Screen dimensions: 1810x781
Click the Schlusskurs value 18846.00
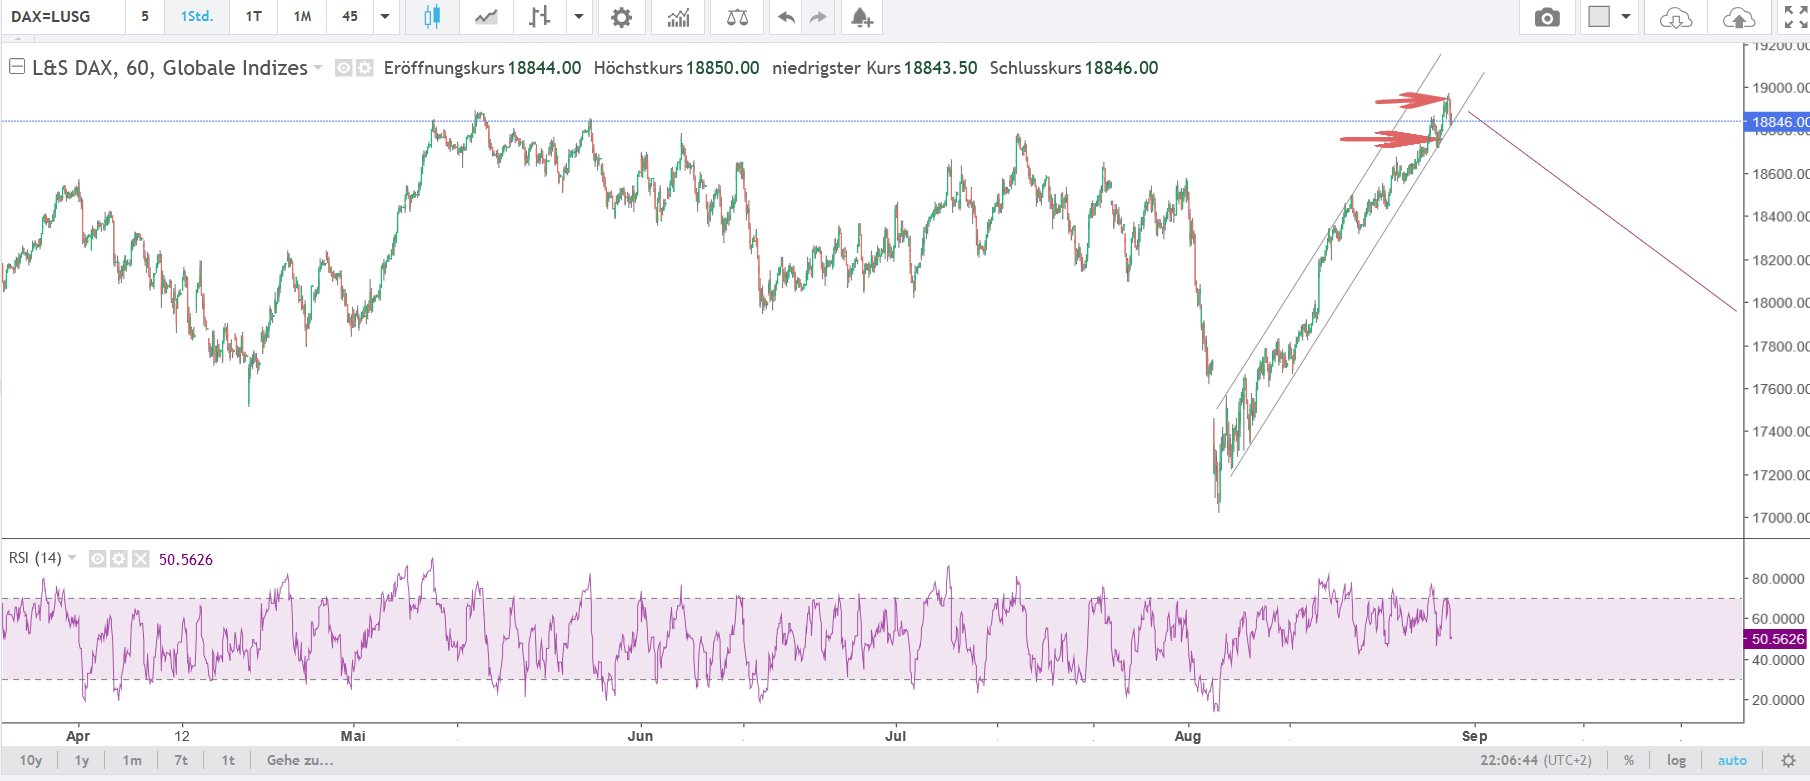click(x=1121, y=68)
